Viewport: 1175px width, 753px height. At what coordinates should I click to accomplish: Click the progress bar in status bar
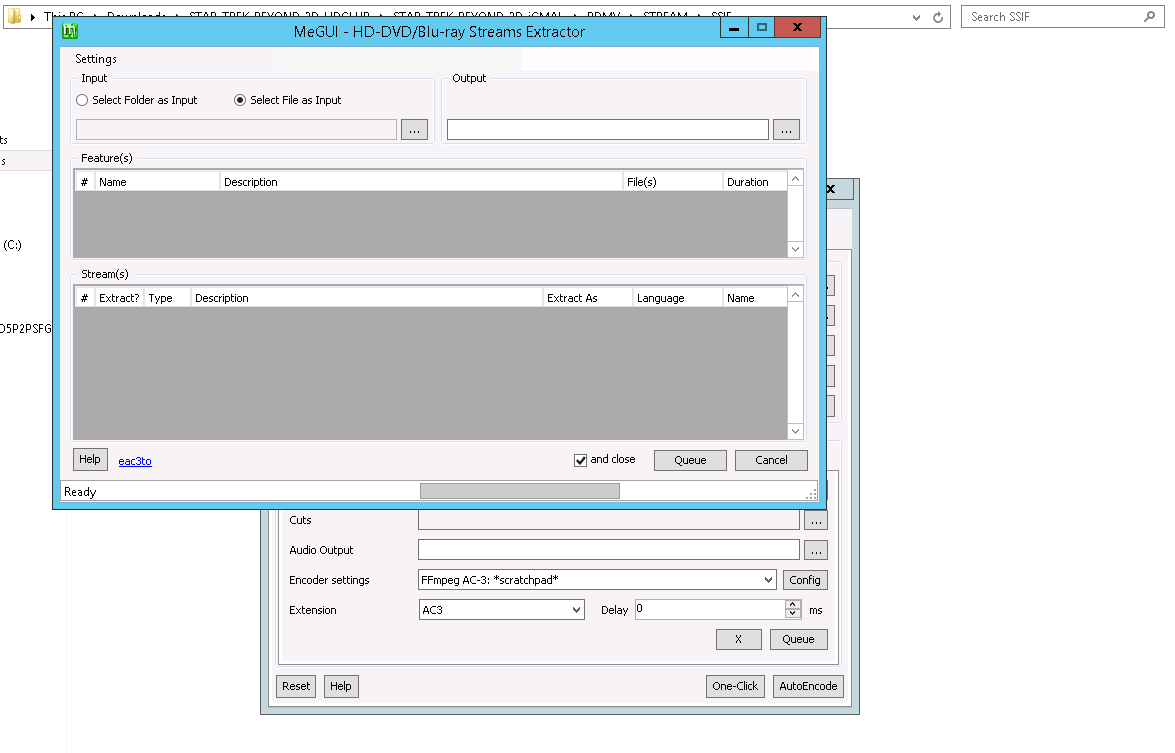[x=520, y=491]
